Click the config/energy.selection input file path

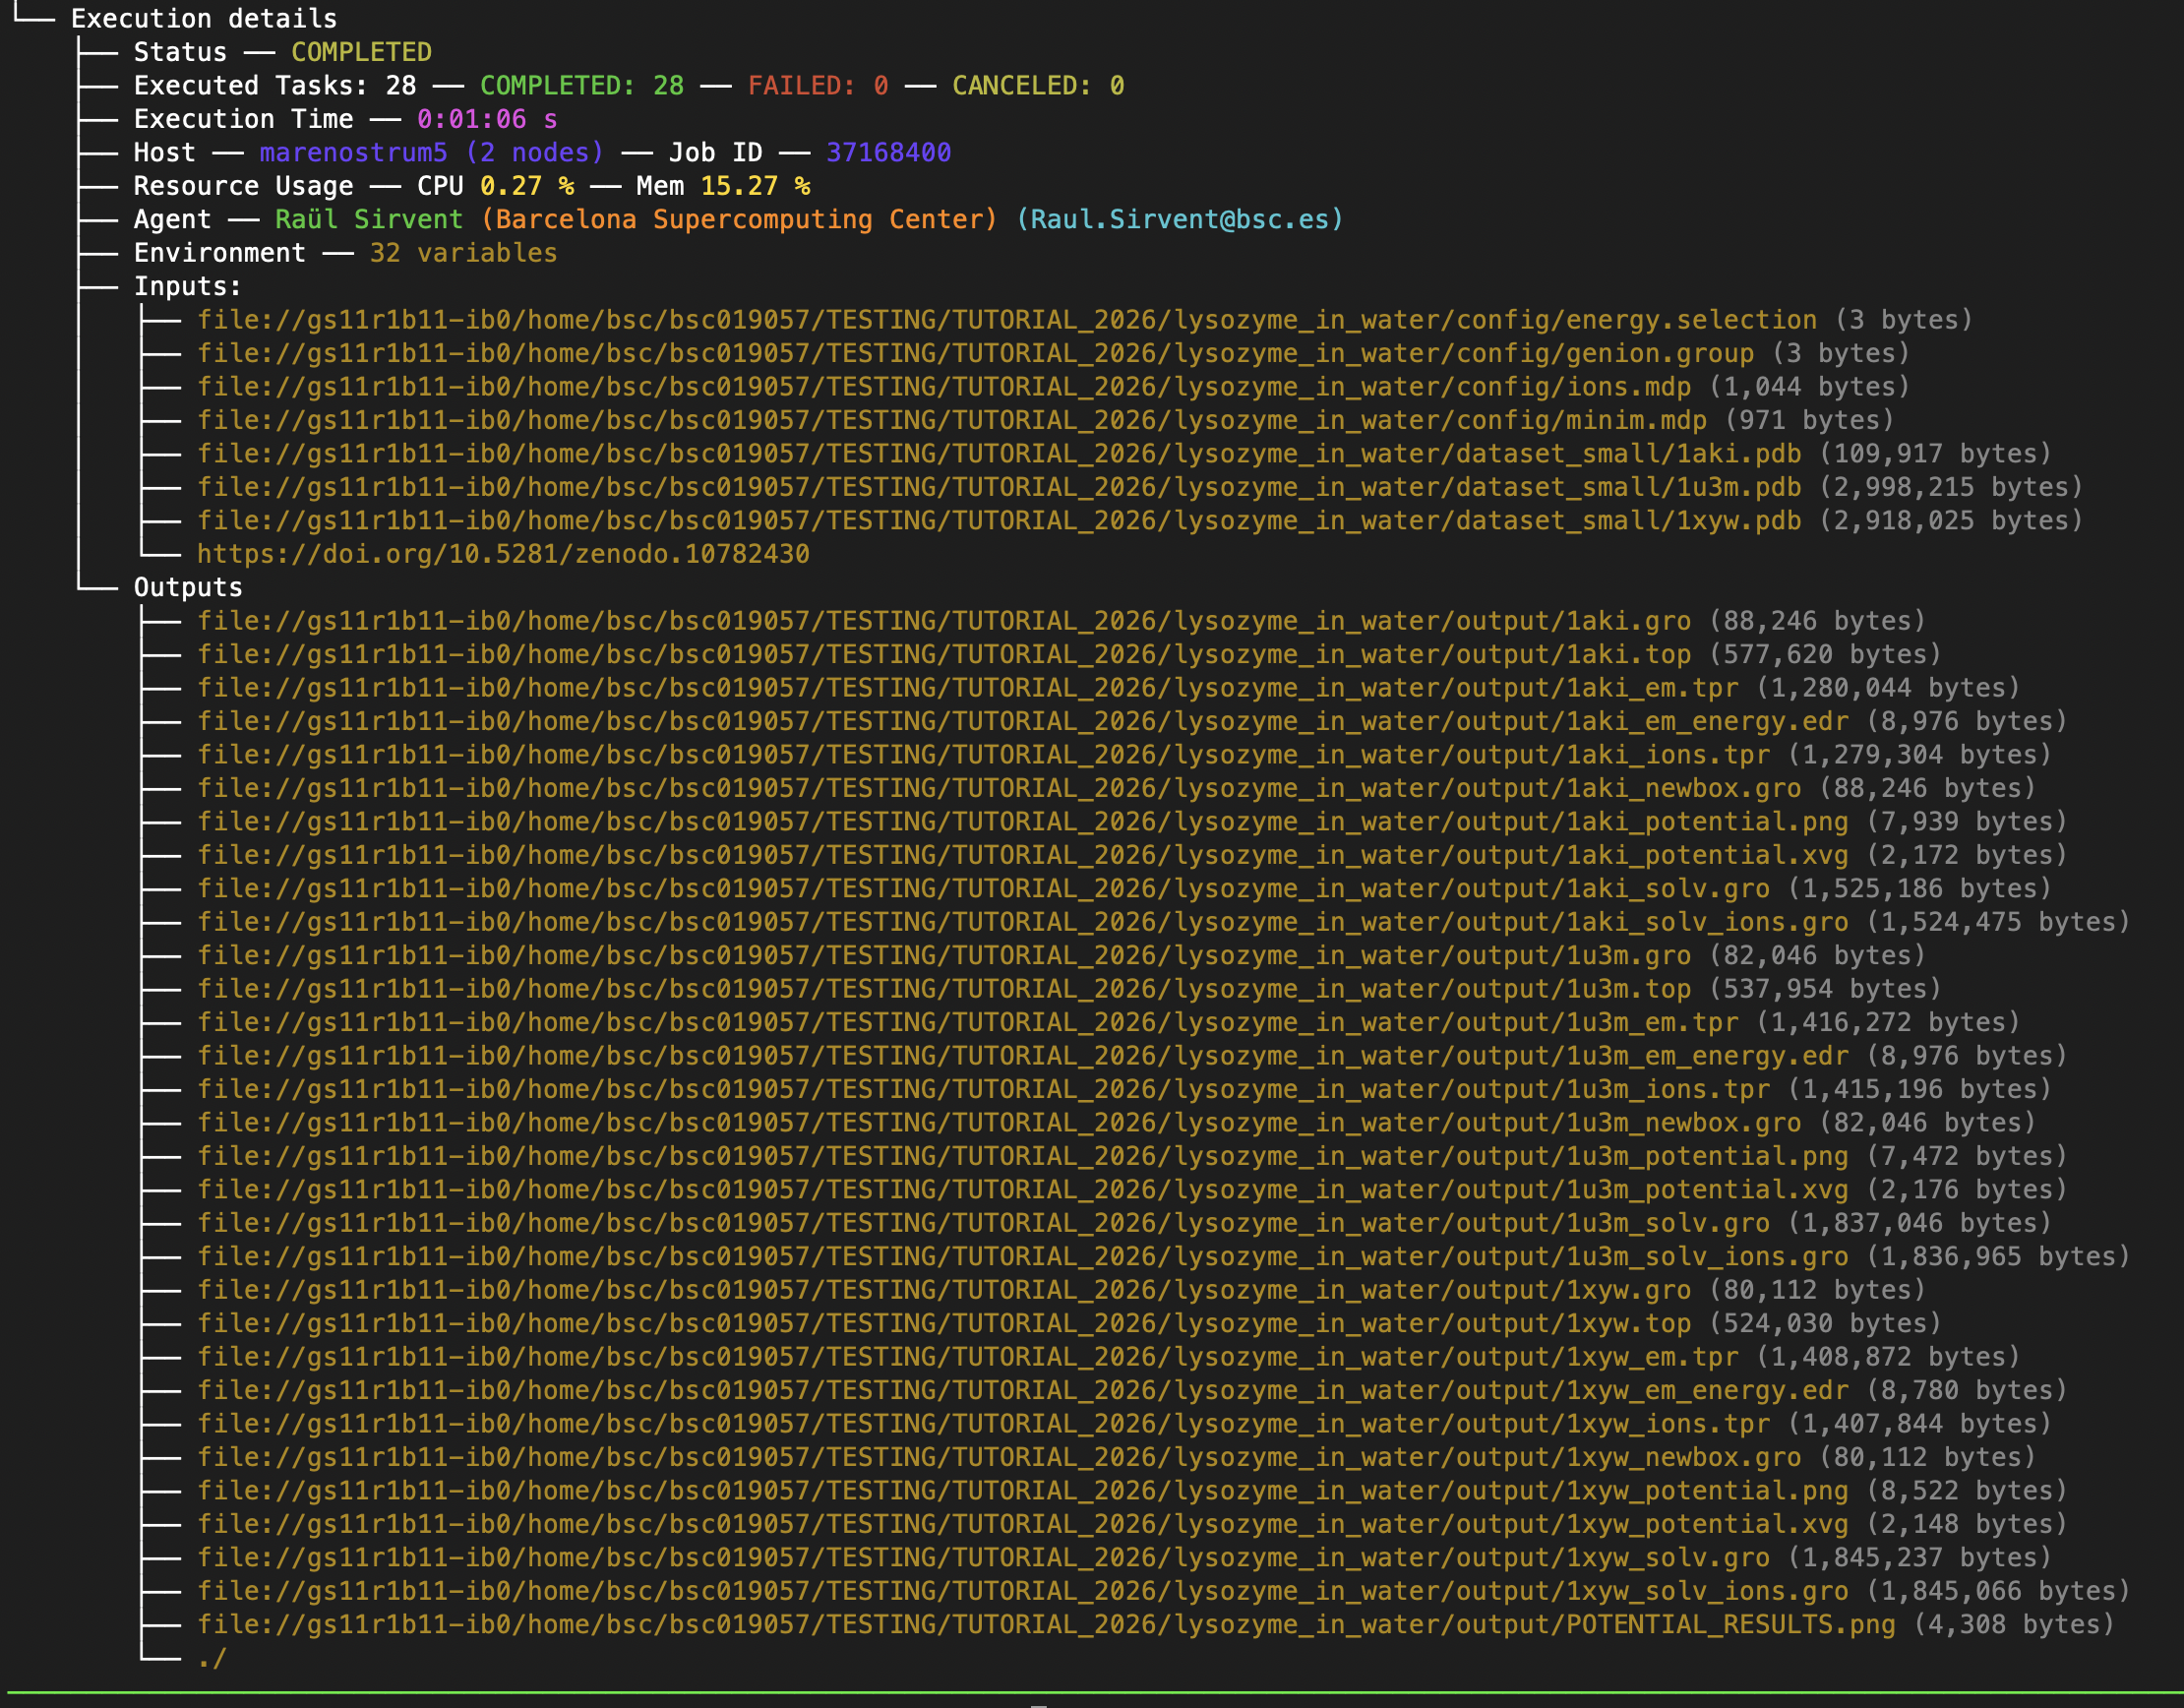(x=1007, y=320)
